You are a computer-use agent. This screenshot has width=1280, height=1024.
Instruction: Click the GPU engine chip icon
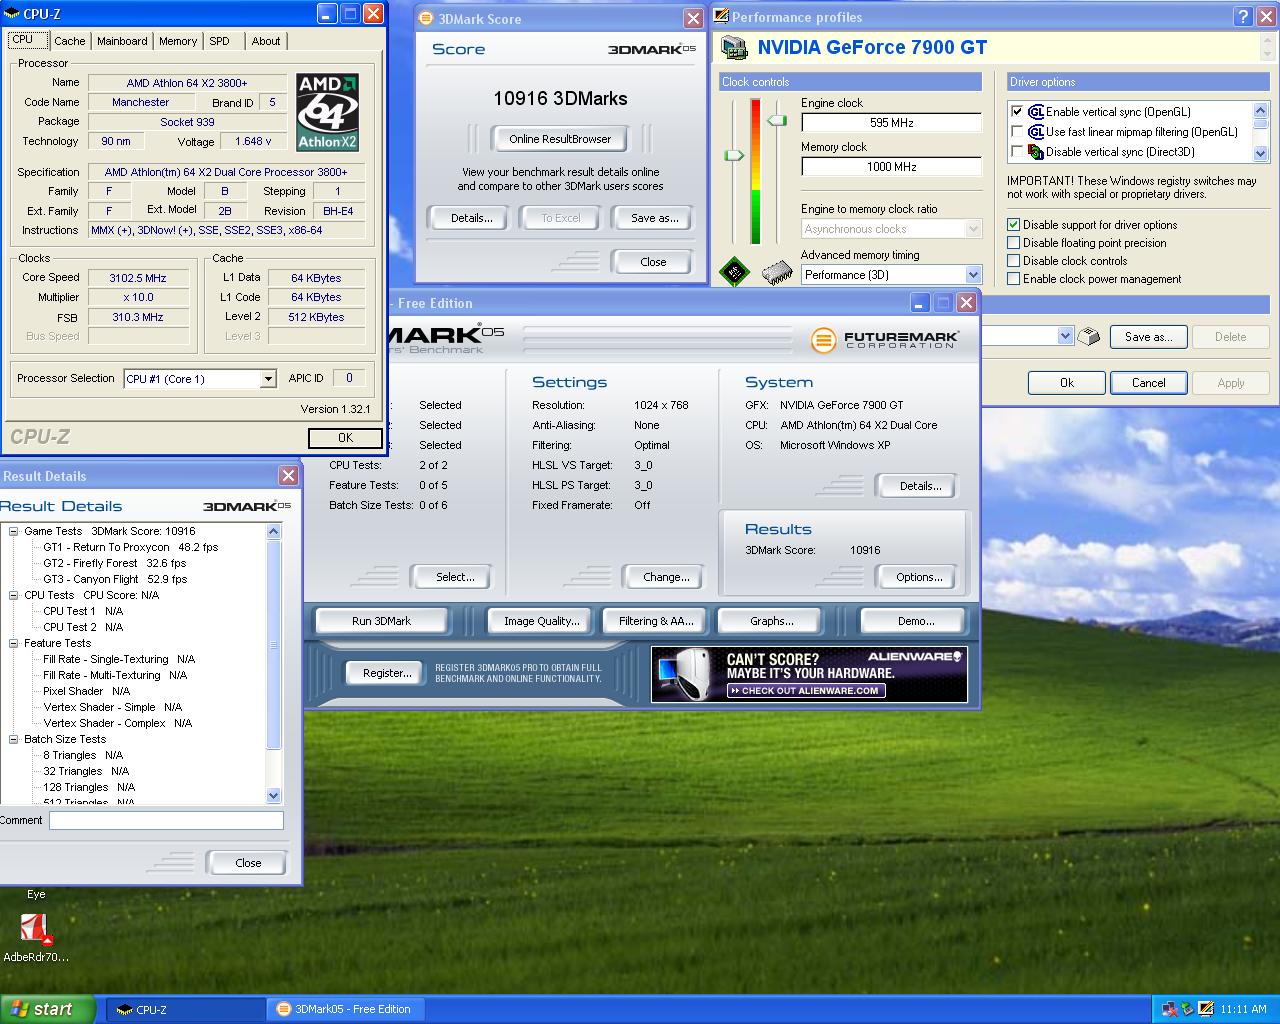pos(735,272)
